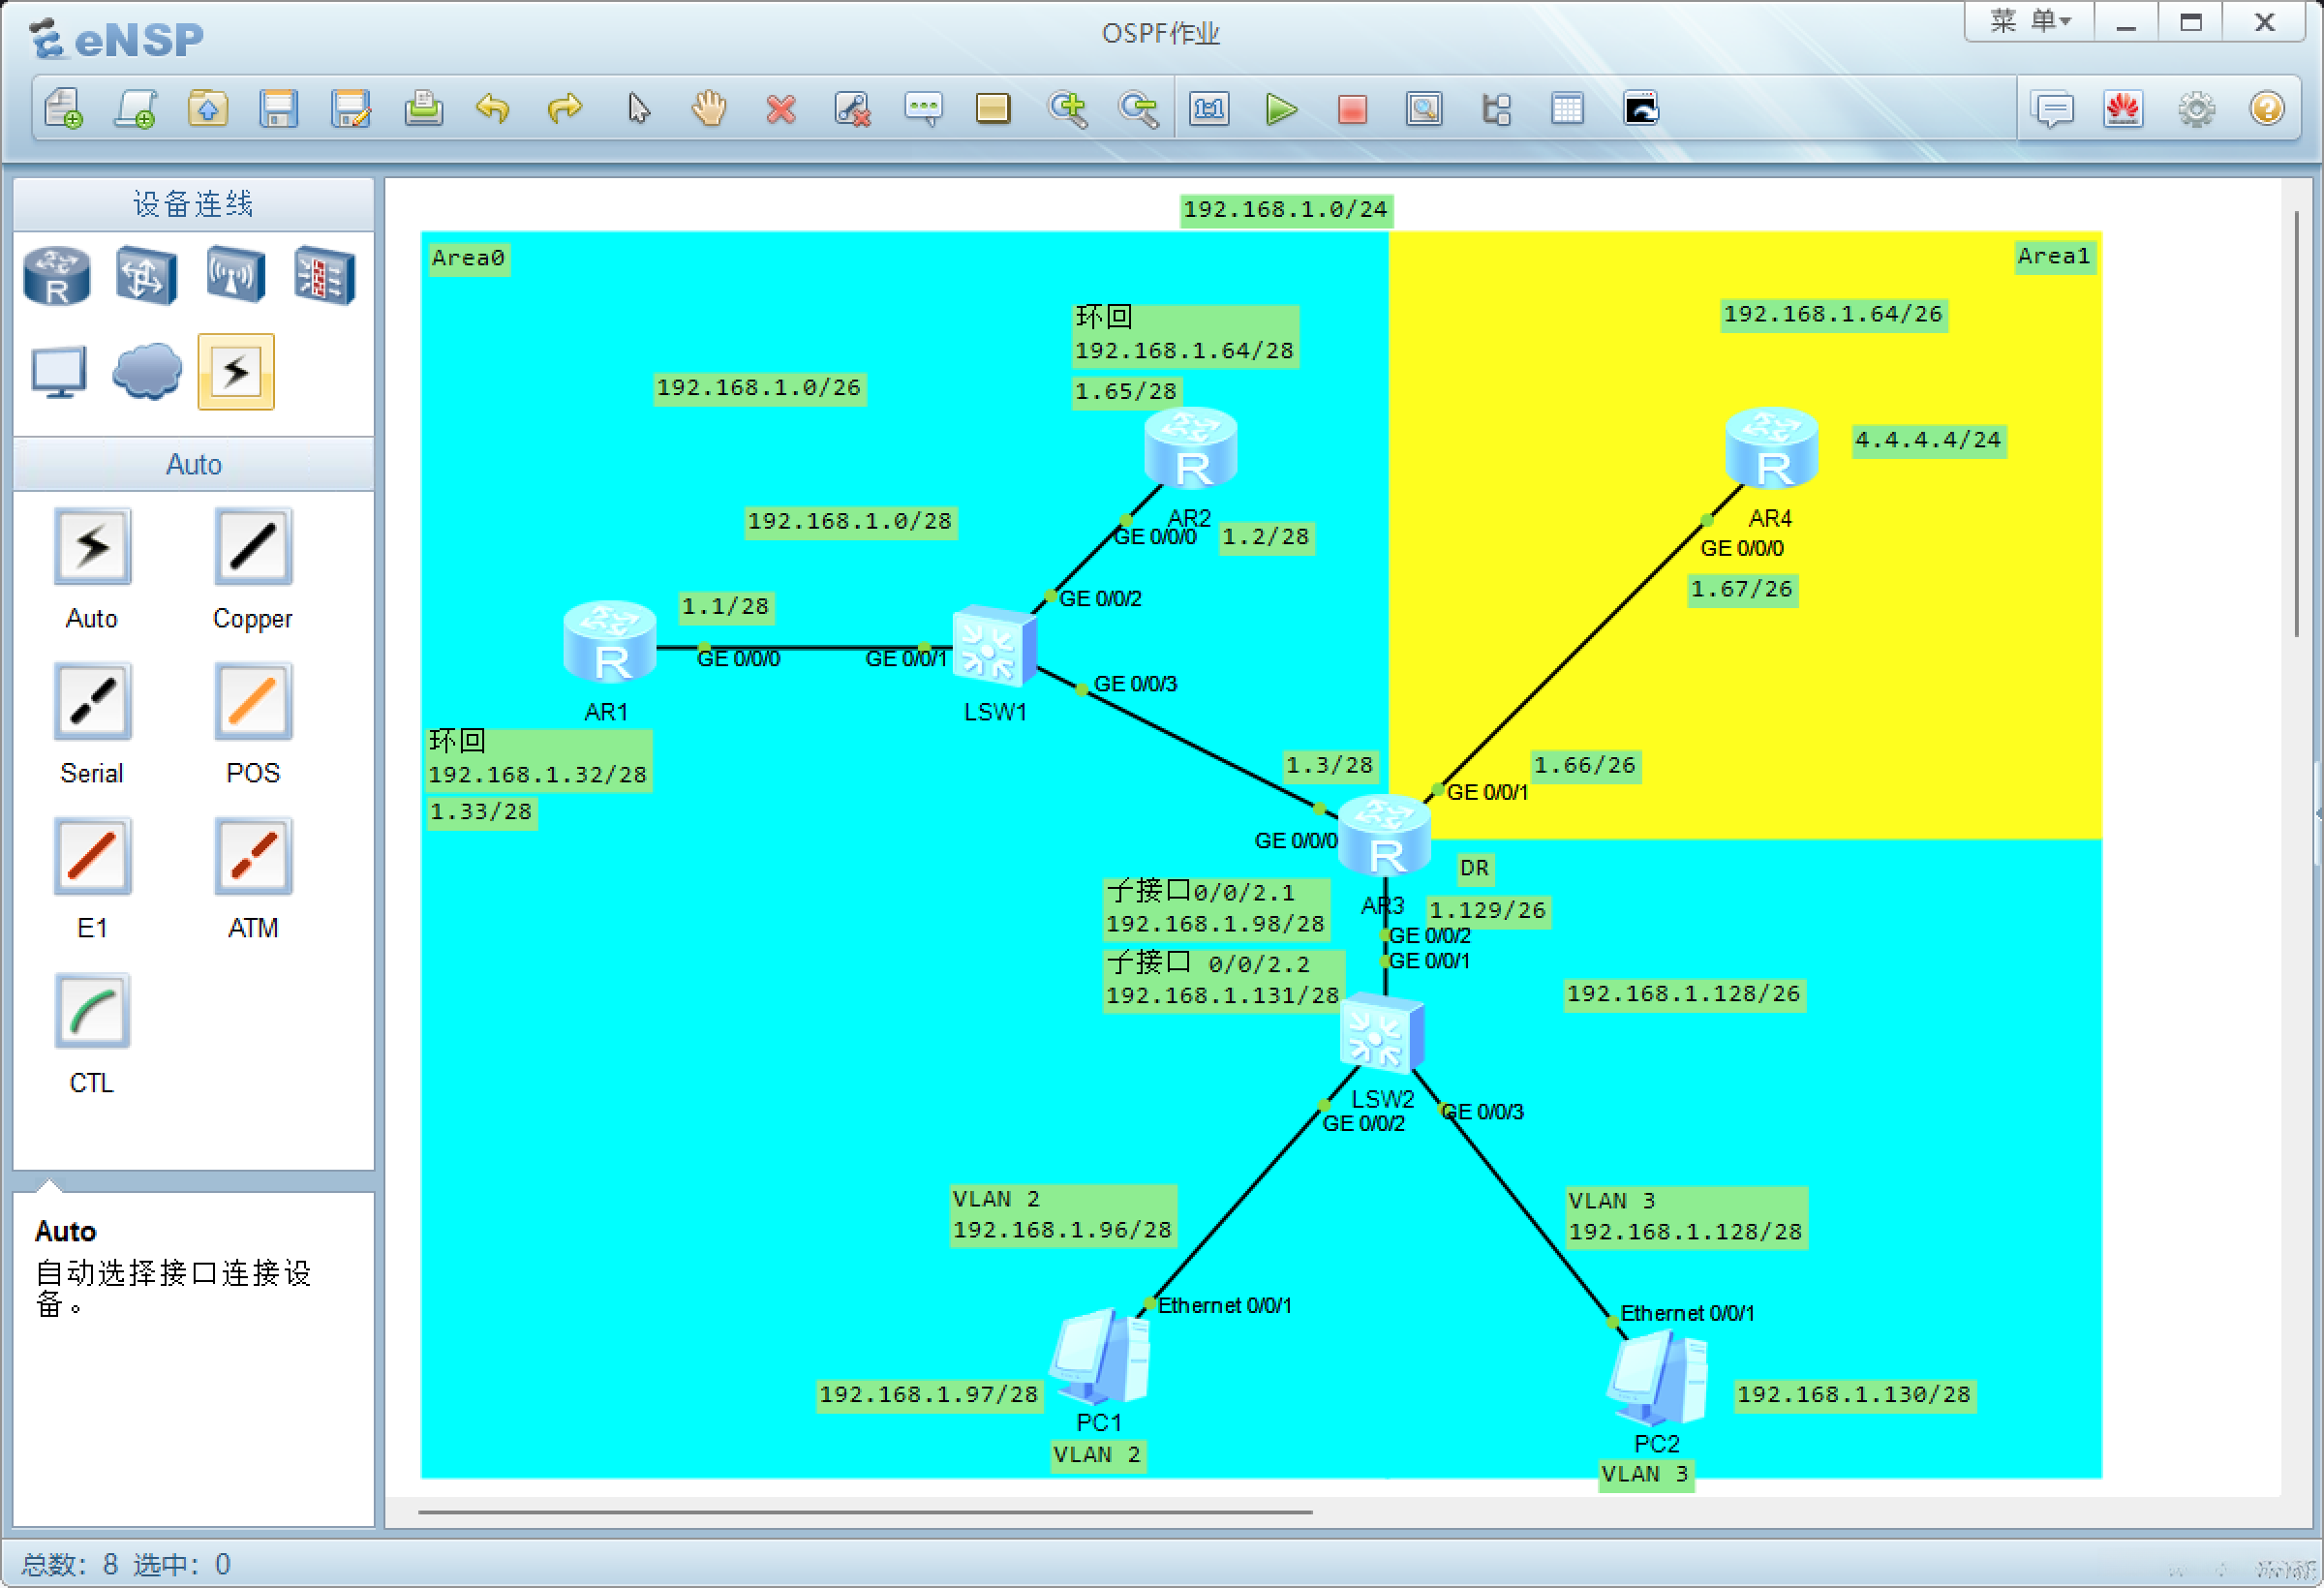Screen dimensions: 2324x1588
Task: Open the settings gear icon
Action: (2196, 109)
